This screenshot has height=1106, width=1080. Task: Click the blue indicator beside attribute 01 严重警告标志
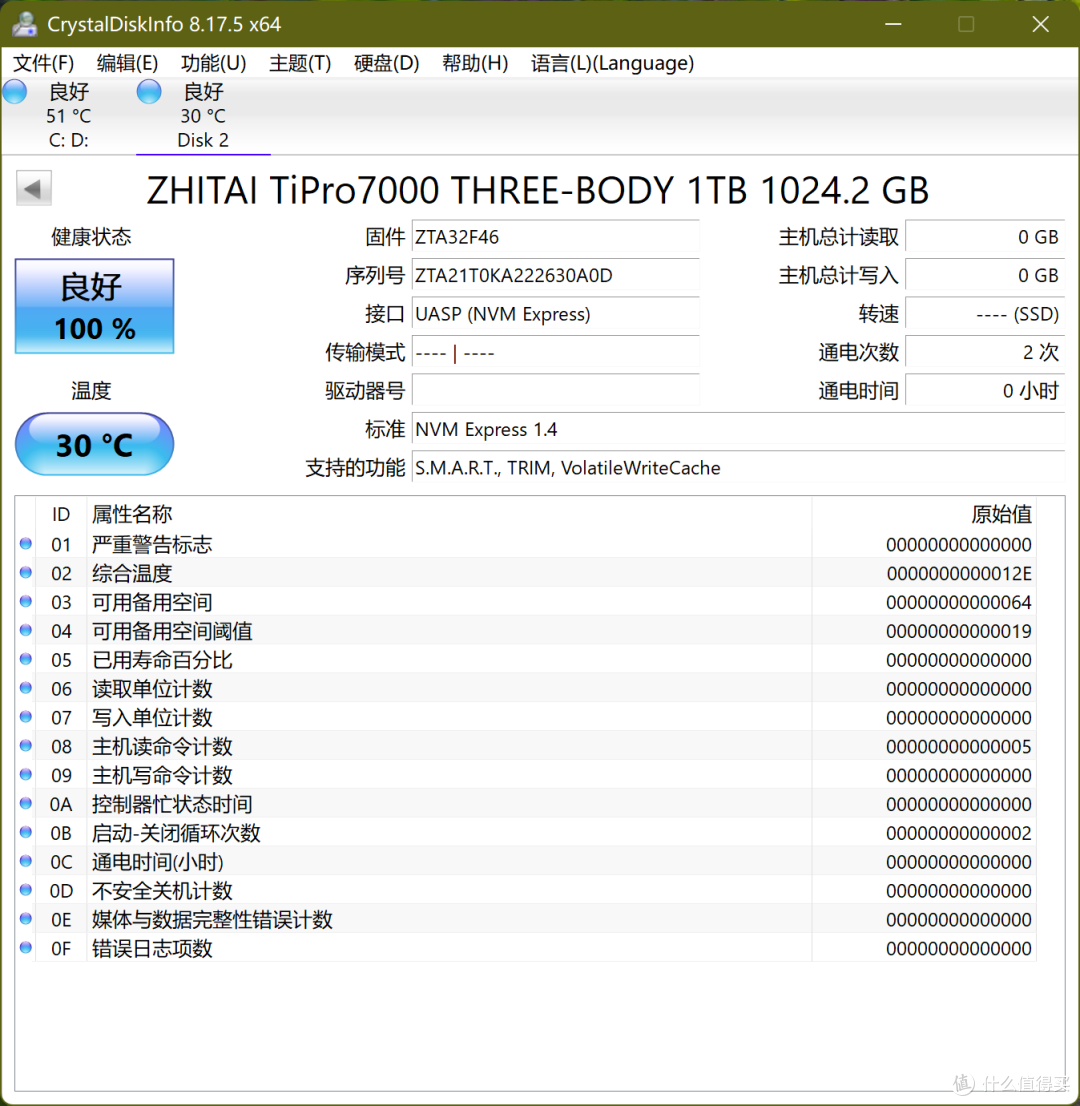point(25,544)
